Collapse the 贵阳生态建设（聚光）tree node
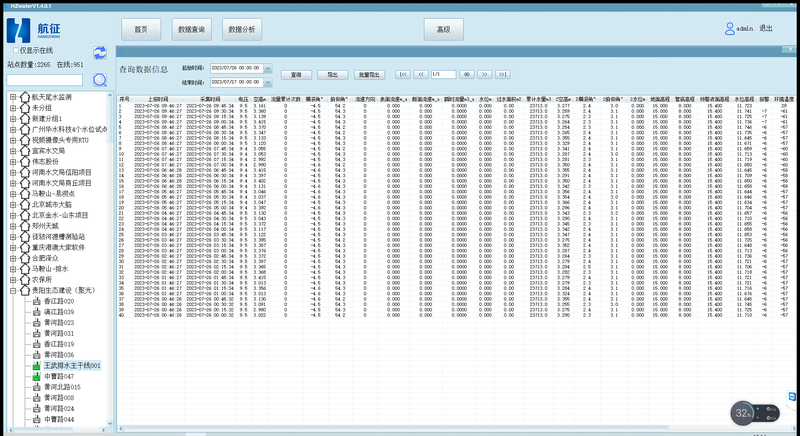The image size is (800, 436). coord(13,290)
